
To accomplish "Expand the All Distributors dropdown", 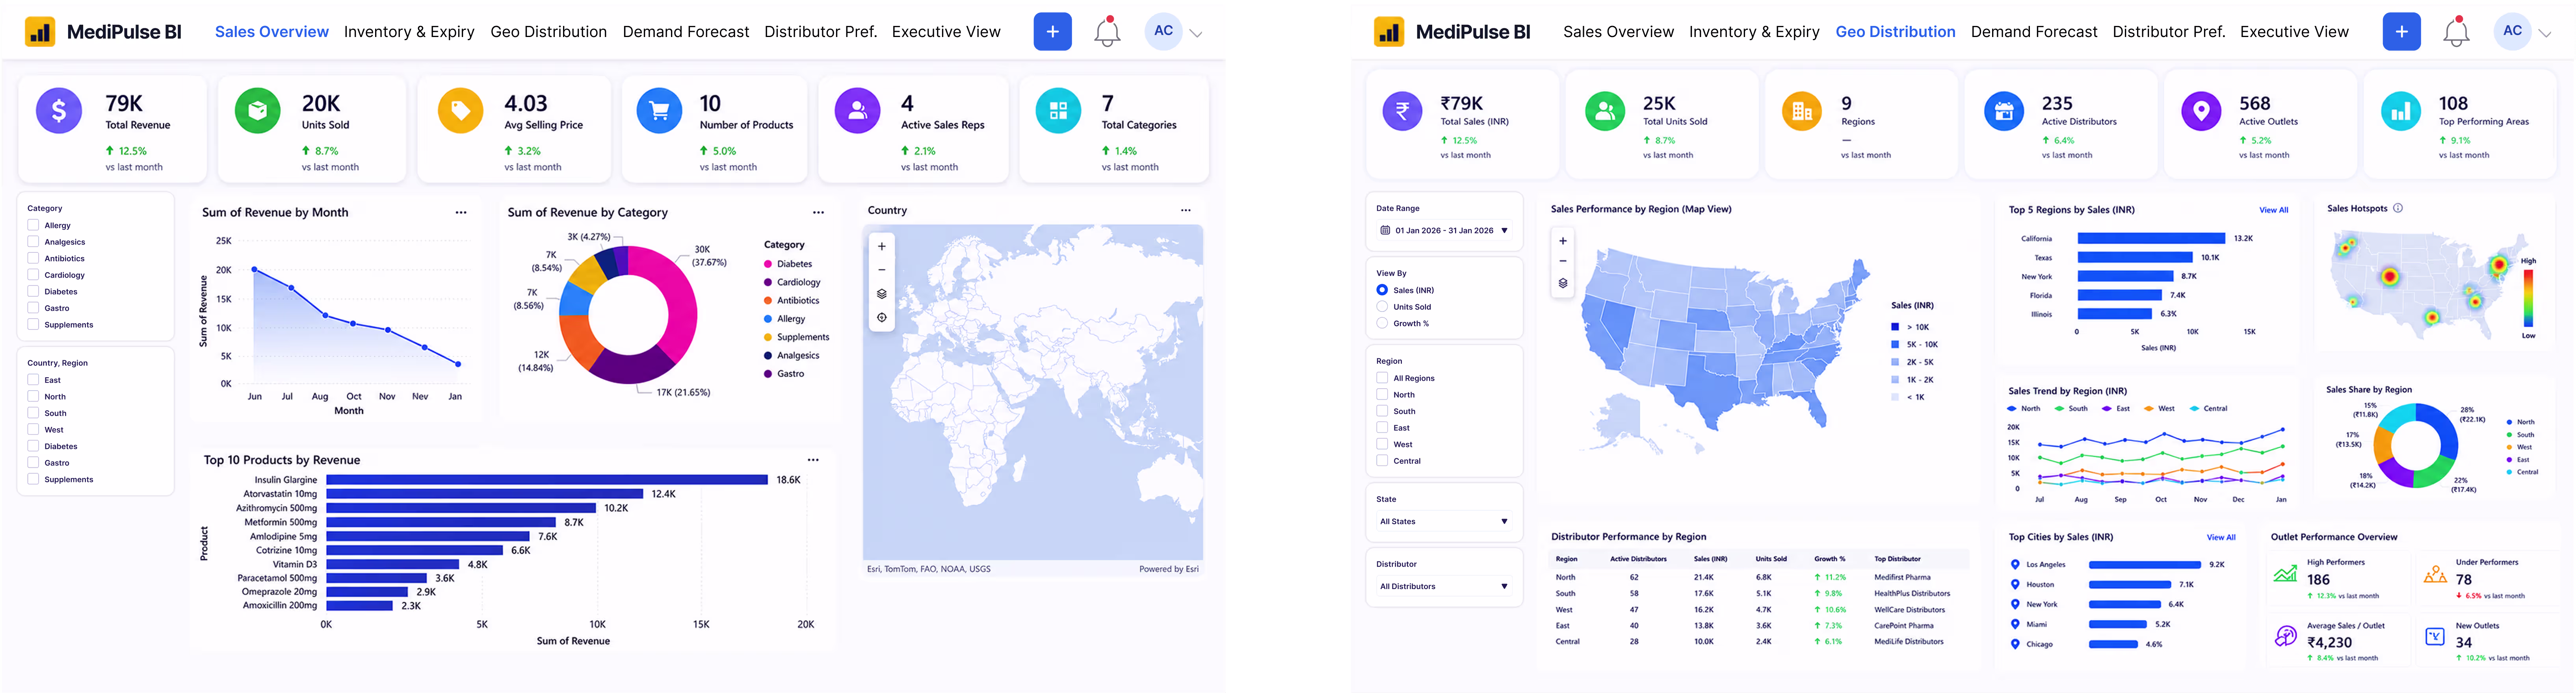I will coord(1444,586).
